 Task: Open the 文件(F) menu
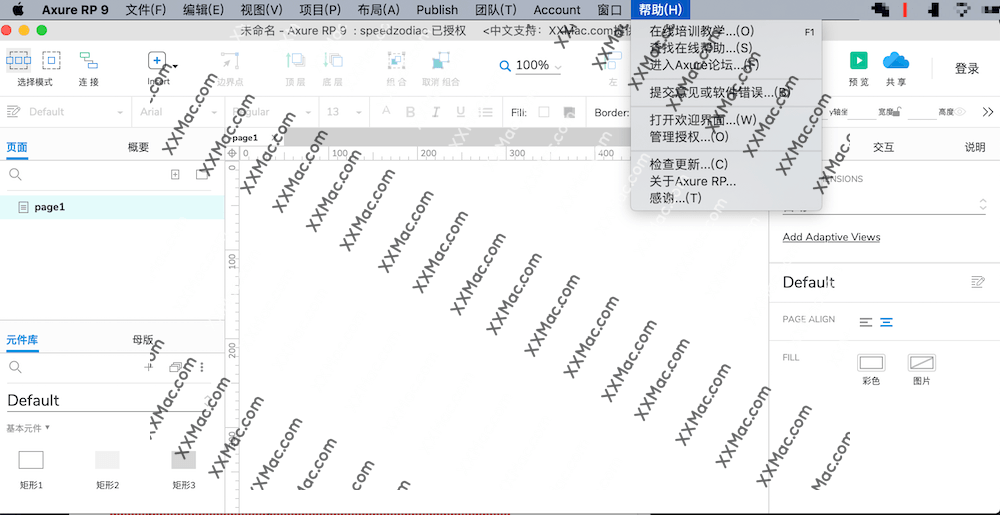coord(145,10)
